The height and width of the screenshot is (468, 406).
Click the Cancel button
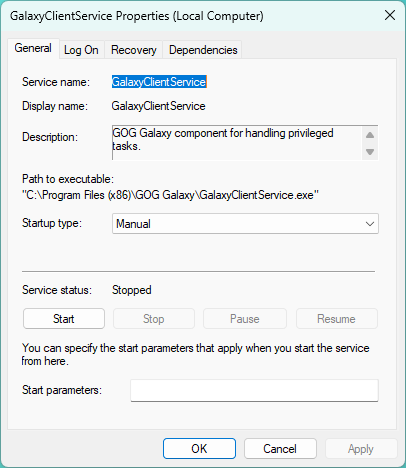280,449
